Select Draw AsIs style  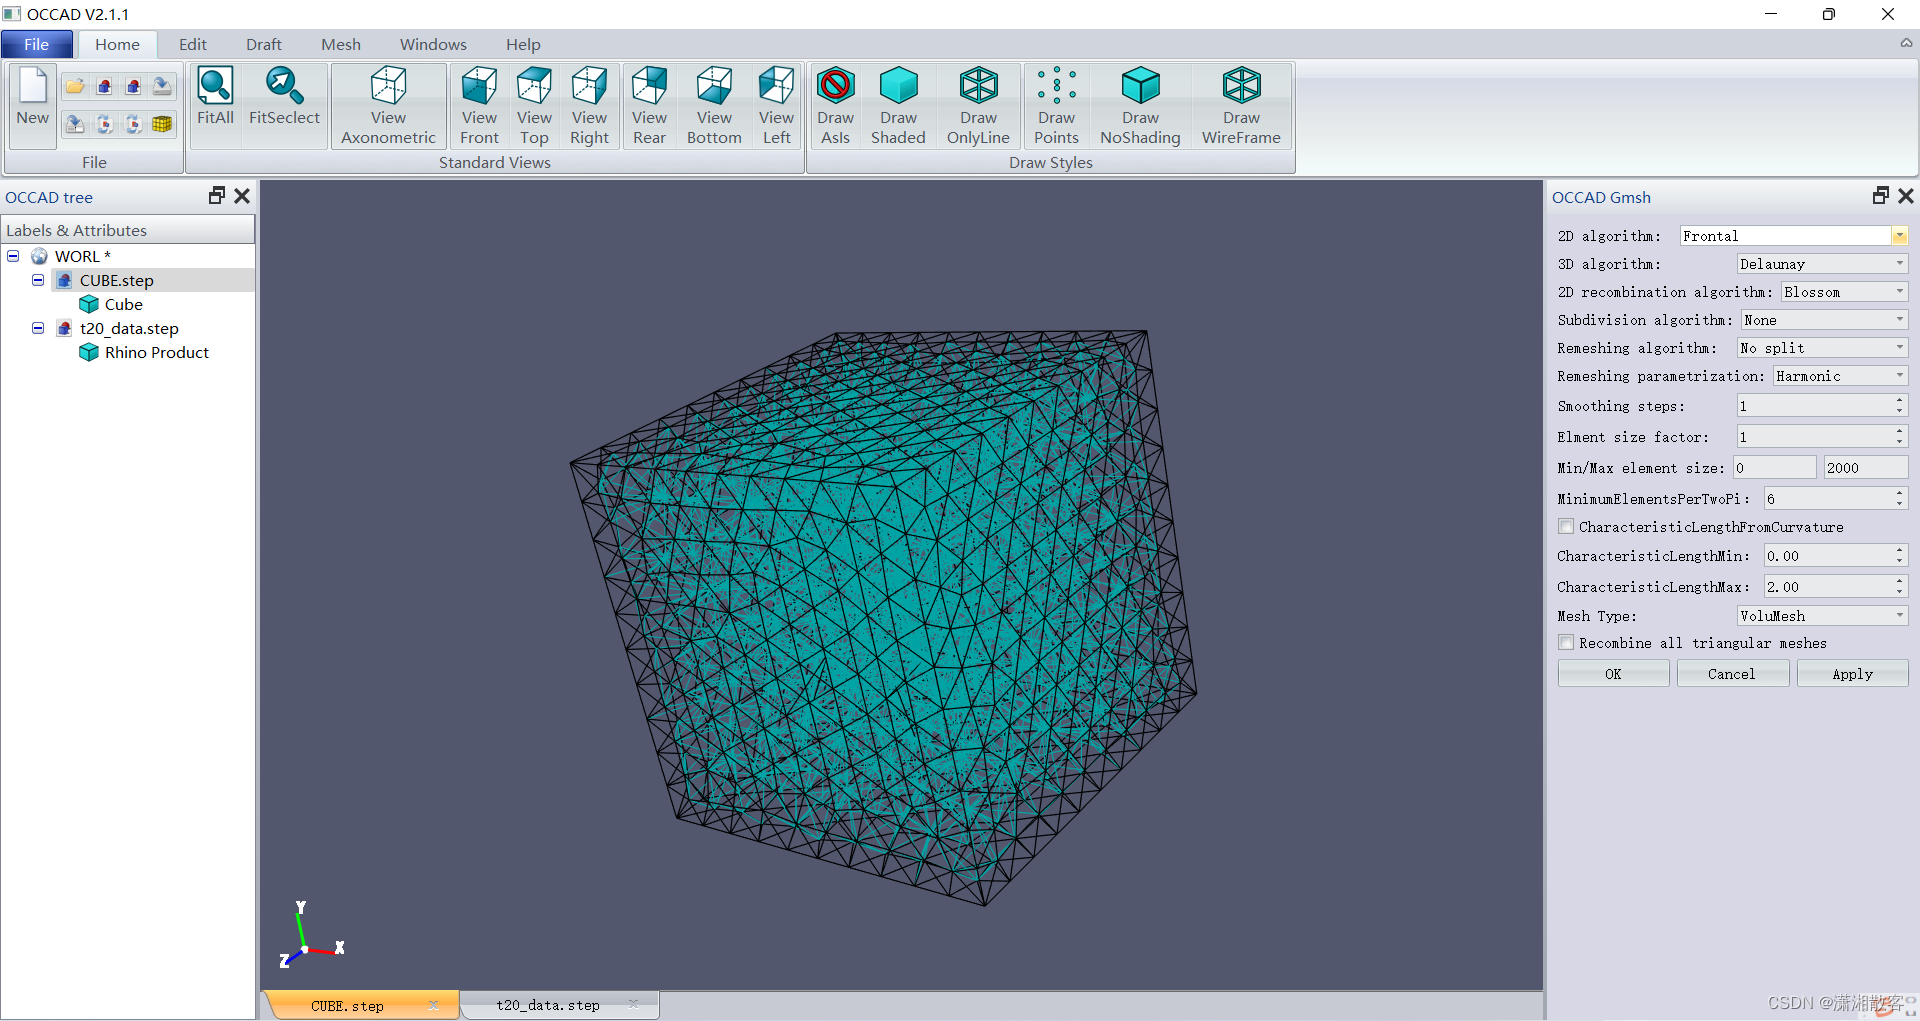(835, 106)
